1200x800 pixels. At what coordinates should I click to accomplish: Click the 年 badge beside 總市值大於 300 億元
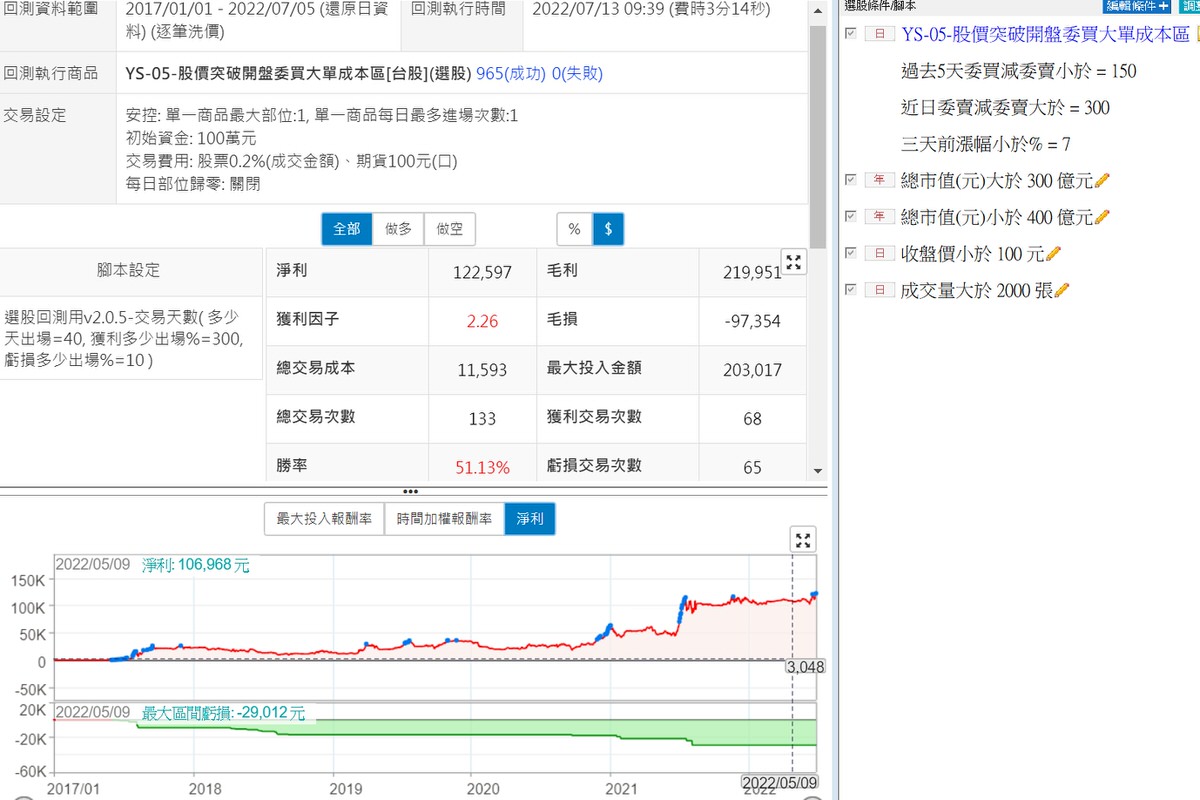tap(880, 180)
